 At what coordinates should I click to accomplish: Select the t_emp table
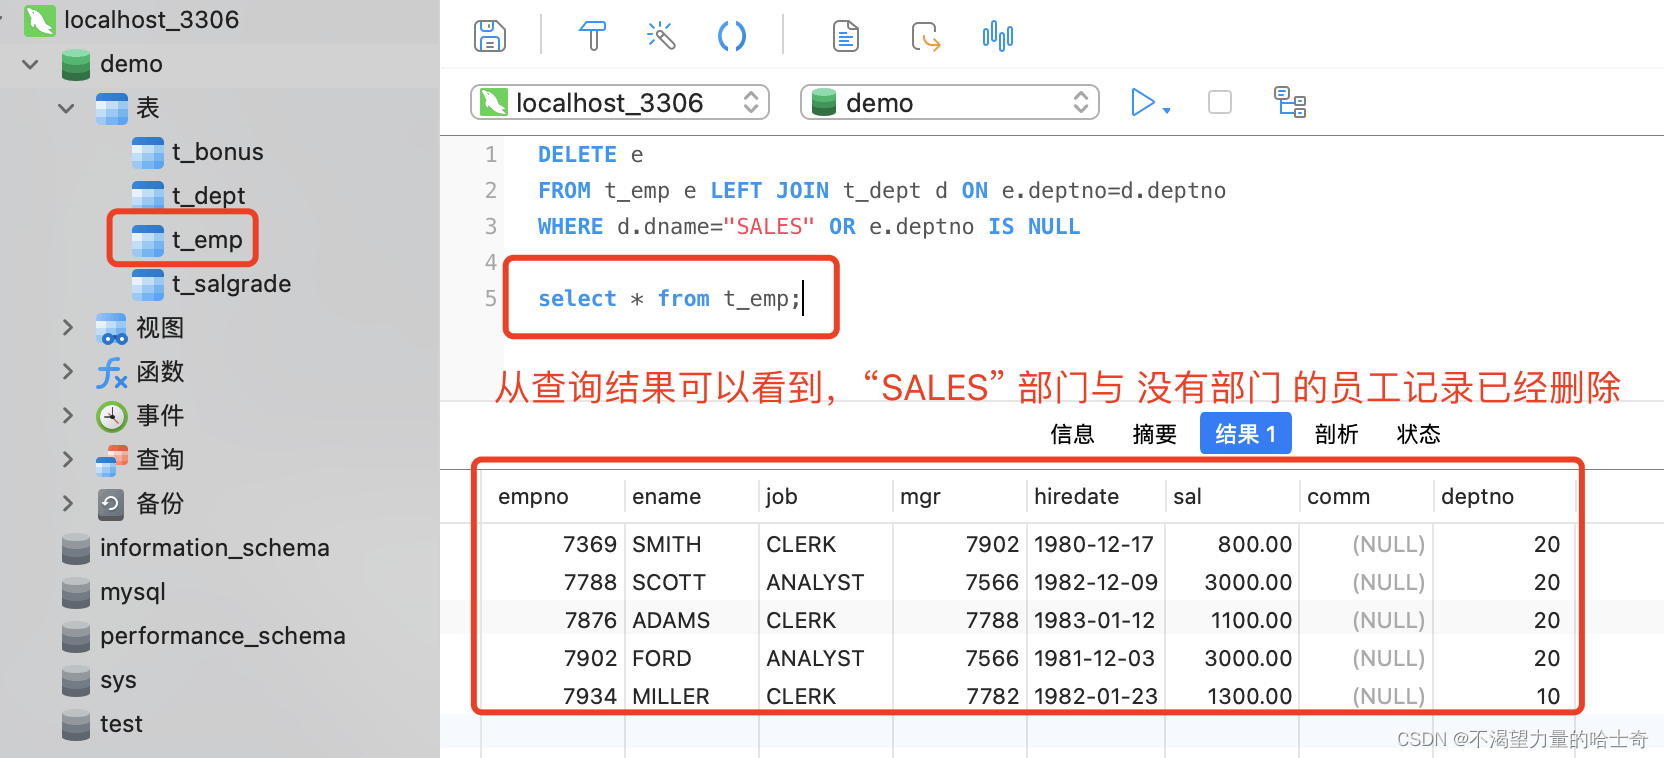pyautogui.click(x=207, y=240)
